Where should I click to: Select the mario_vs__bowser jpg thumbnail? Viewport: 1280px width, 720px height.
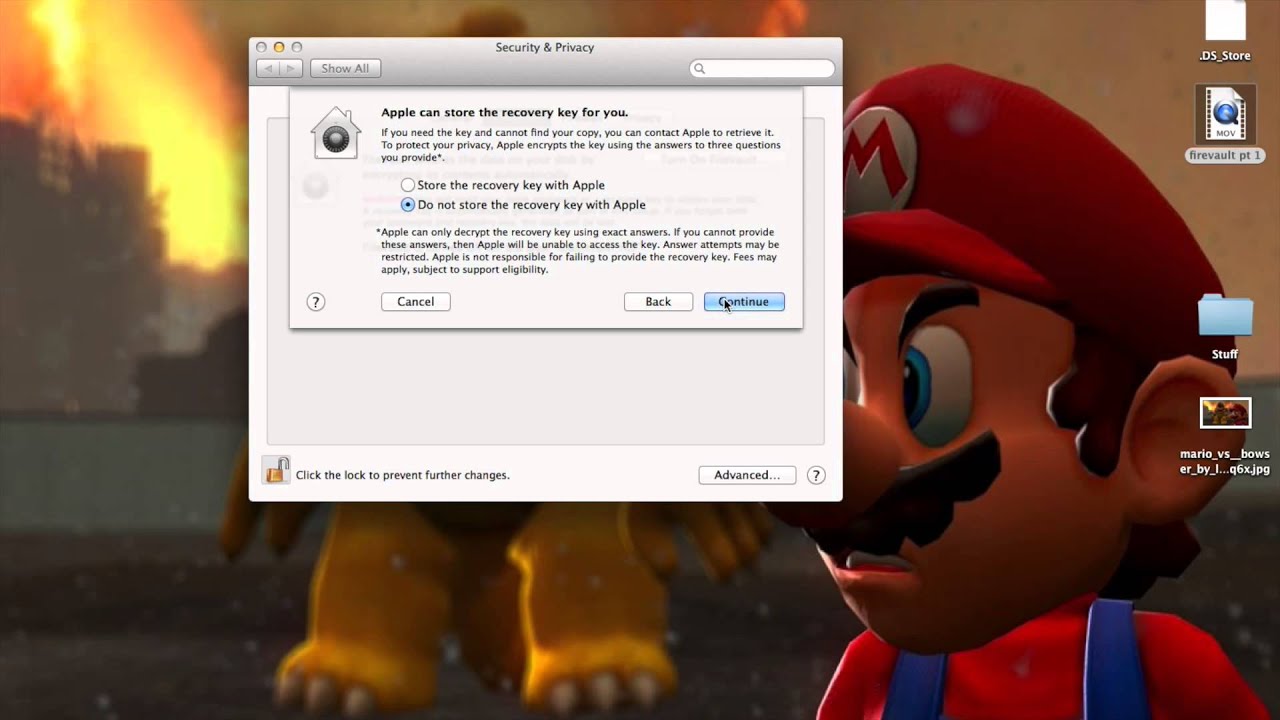coord(1225,412)
